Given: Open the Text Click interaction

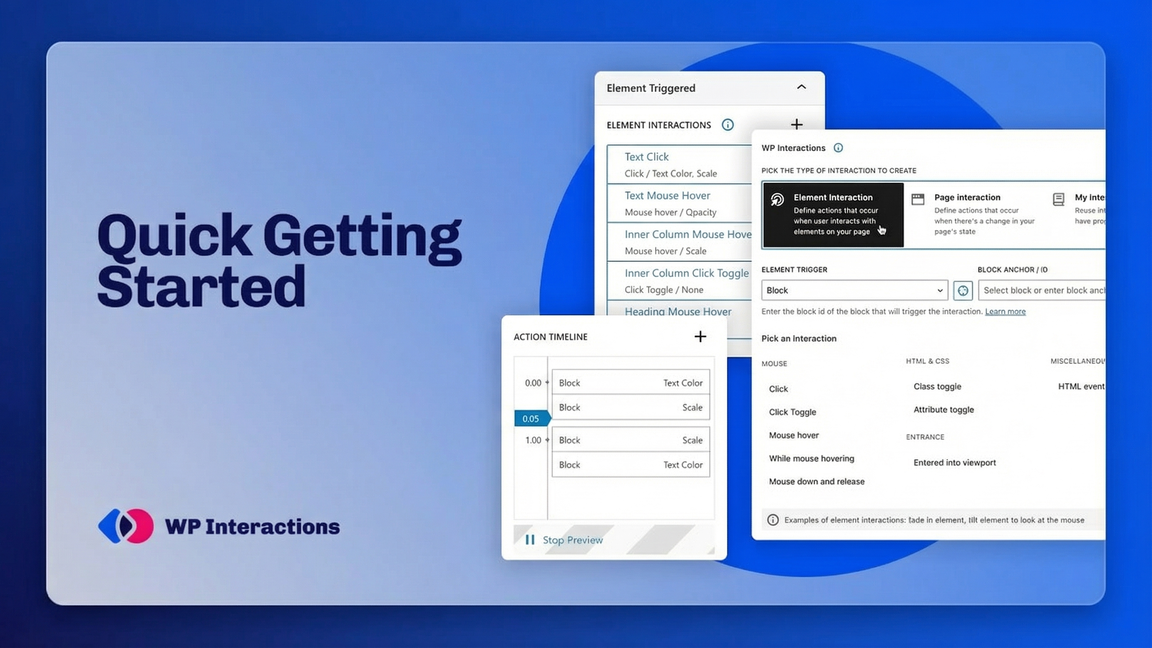Looking at the screenshot, I should (x=680, y=164).
